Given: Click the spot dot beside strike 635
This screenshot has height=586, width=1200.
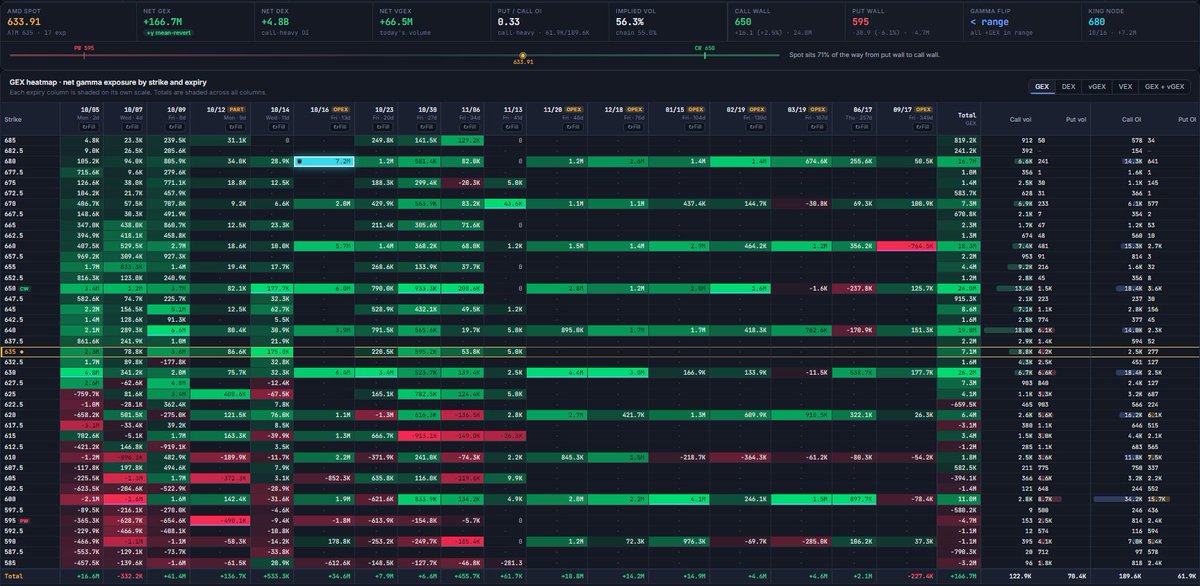Looking at the screenshot, I should [x=22, y=352].
